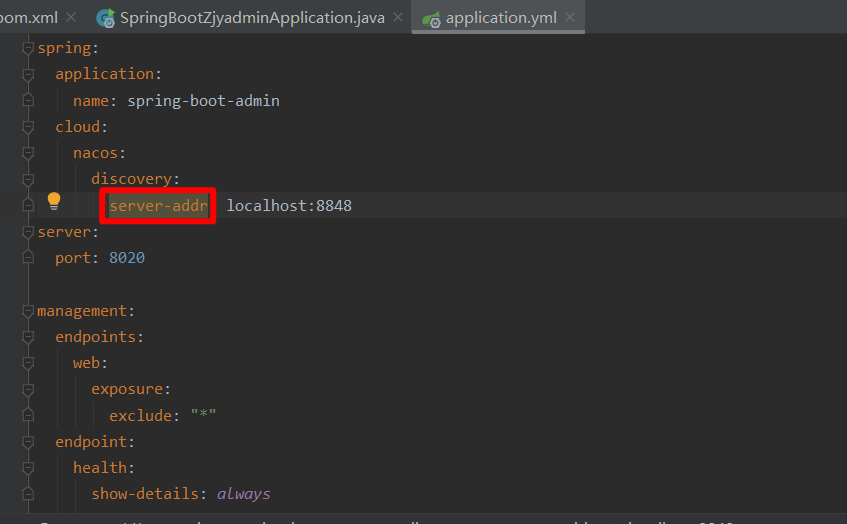Image resolution: width=847 pixels, height=524 pixels.
Task: Click the fold end marker beside server-addr line
Action: click(28, 205)
